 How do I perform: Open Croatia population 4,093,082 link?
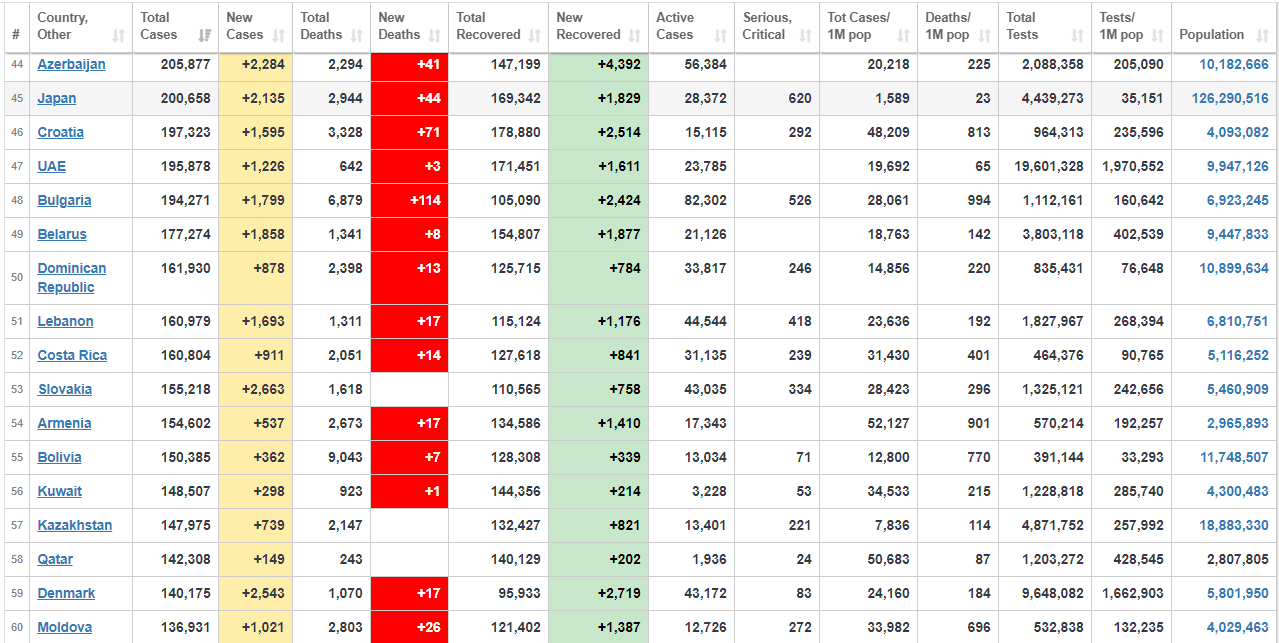click(x=1238, y=132)
